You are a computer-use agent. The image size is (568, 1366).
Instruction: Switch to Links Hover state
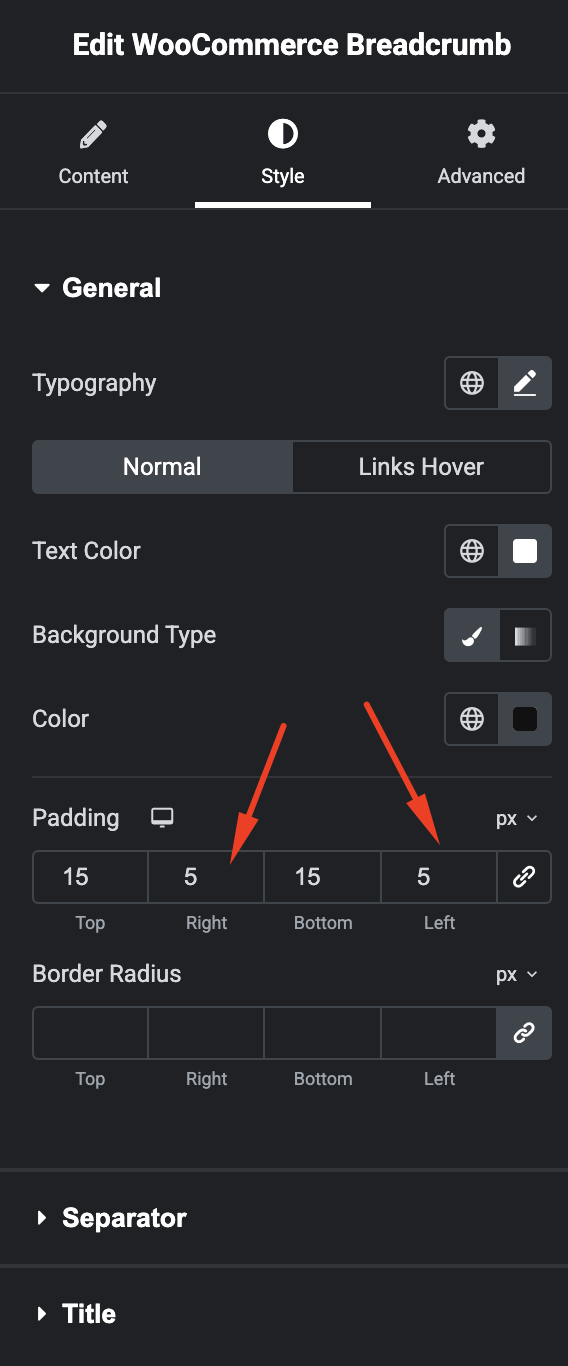(x=421, y=467)
